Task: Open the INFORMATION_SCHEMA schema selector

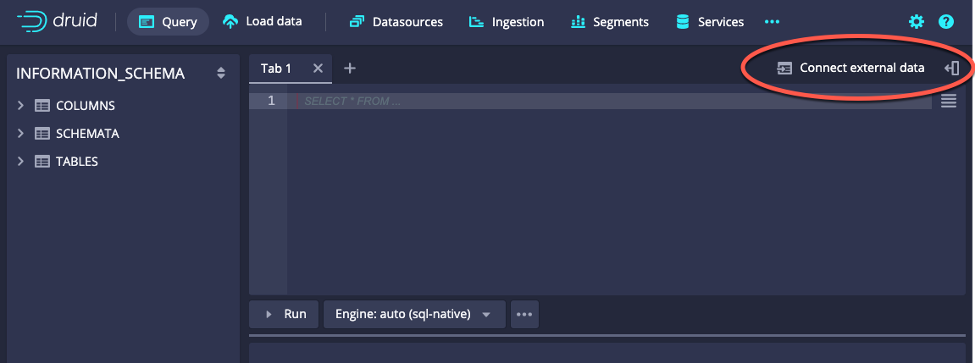Action: pyautogui.click(x=122, y=74)
